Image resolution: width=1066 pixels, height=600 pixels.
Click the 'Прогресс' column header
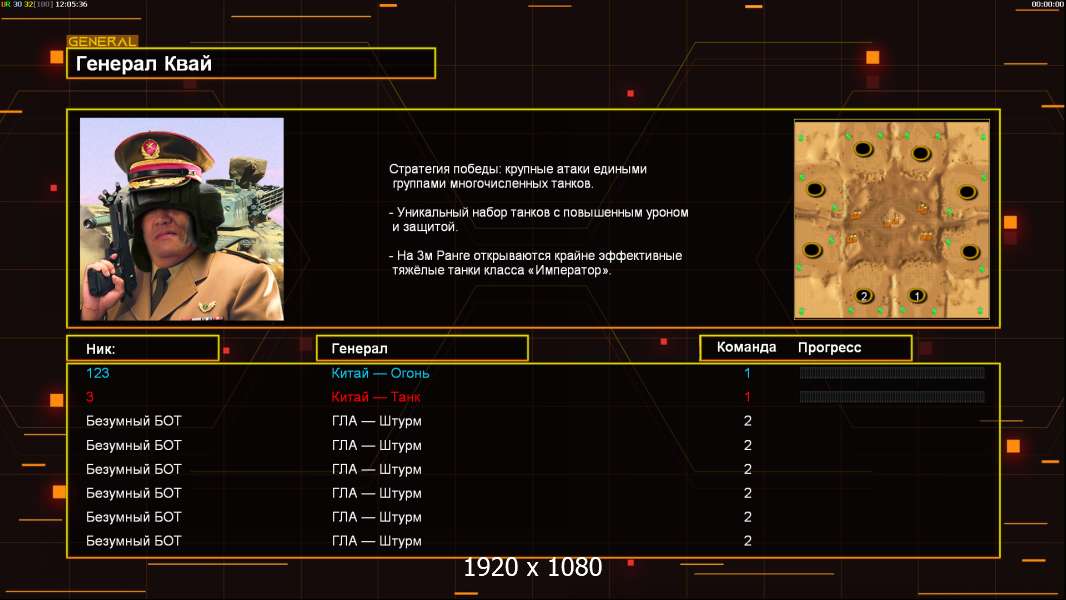(829, 347)
